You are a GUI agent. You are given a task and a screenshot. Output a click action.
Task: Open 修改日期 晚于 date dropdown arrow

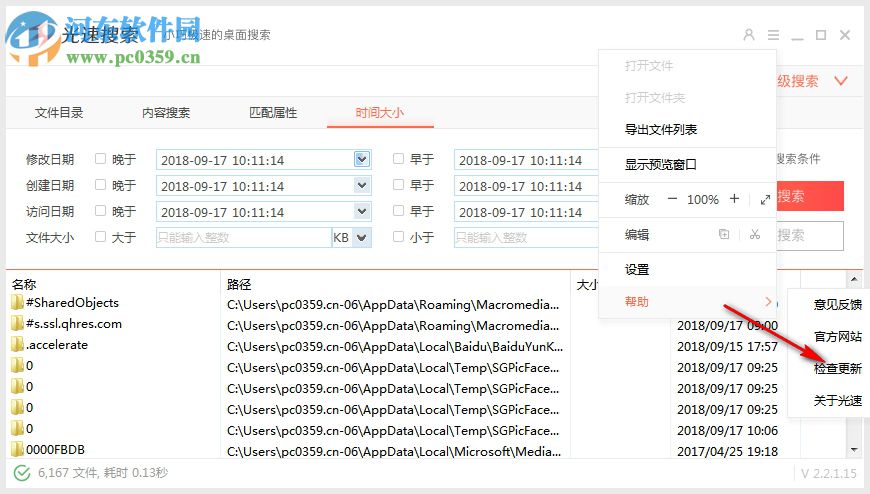[362, 159]
